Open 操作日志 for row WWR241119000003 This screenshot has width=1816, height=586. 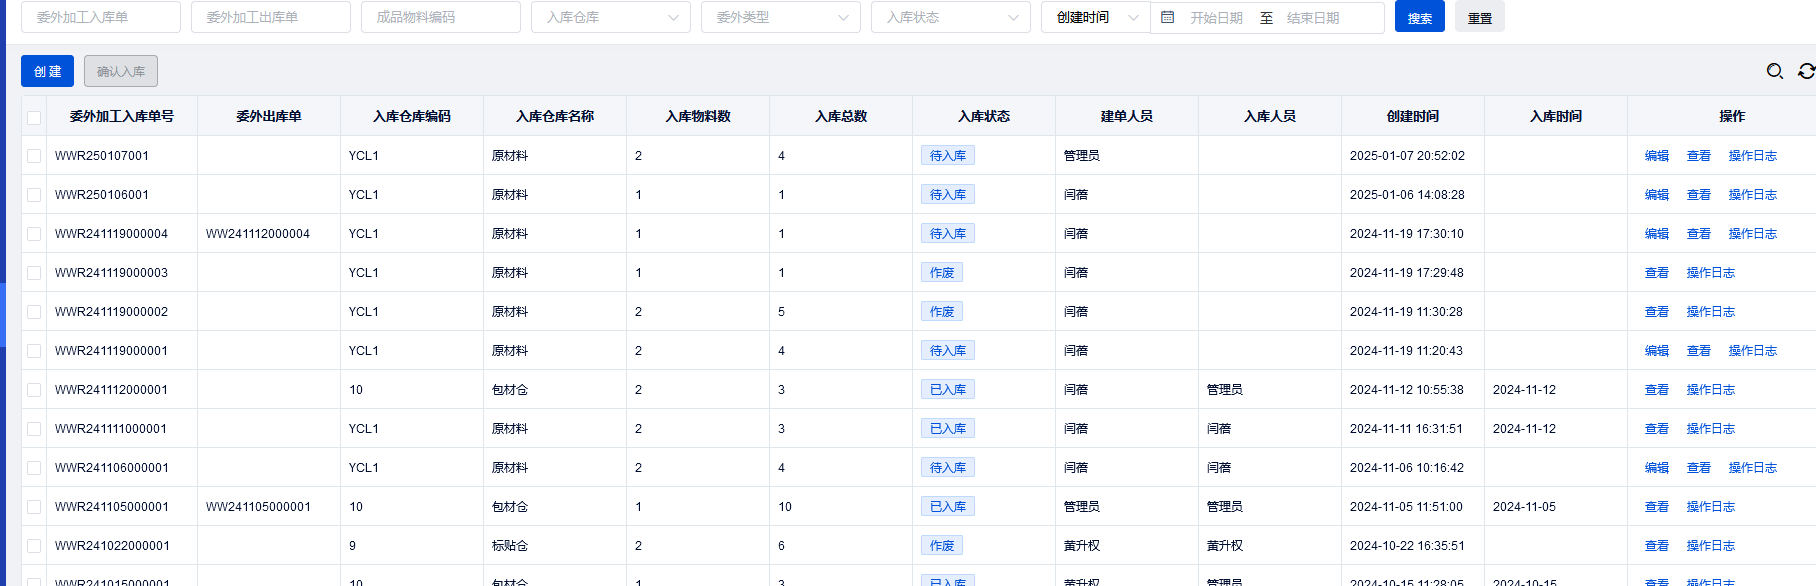pos(1711,273)
